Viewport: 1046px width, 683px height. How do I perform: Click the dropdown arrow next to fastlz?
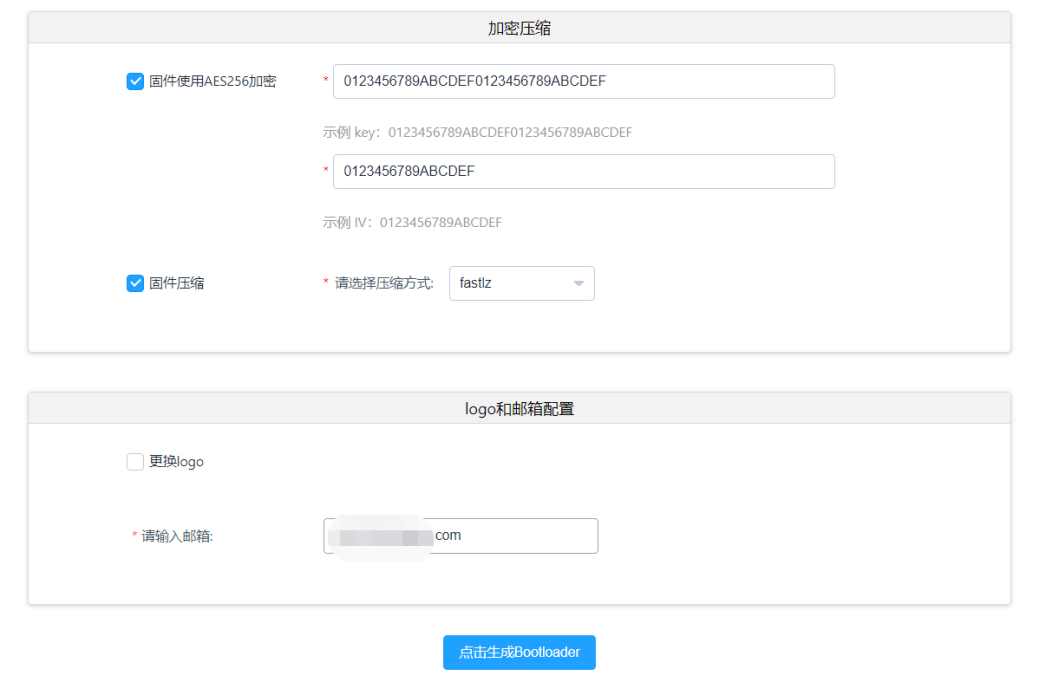578,283
